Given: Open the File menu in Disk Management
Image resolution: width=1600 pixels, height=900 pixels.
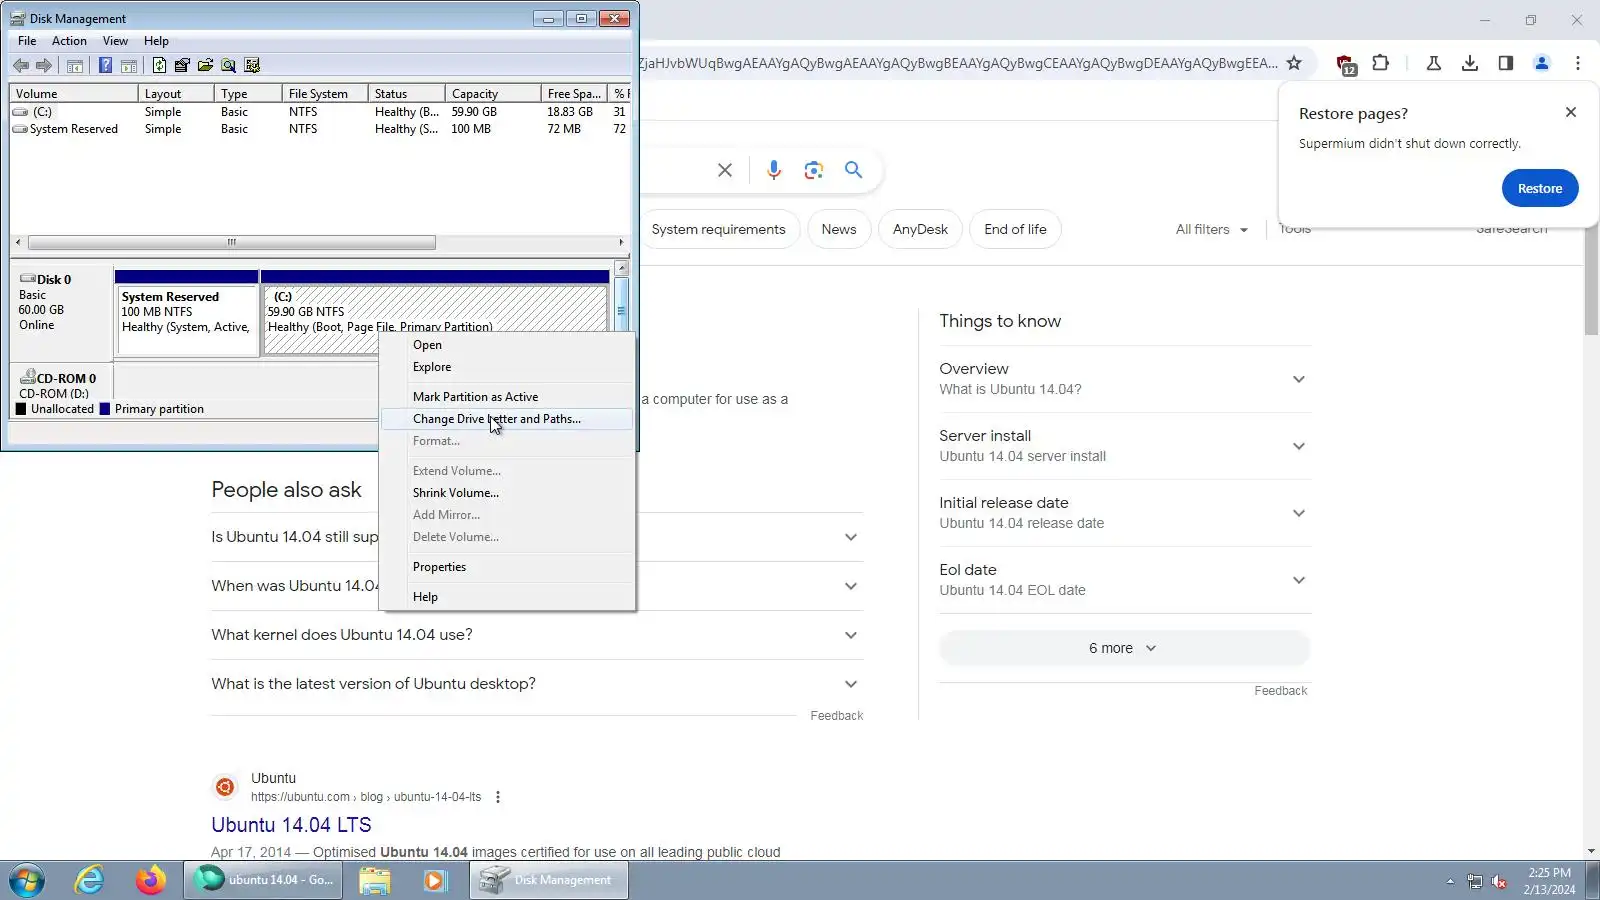Looking at the screenshot, I should click(27, 41).
